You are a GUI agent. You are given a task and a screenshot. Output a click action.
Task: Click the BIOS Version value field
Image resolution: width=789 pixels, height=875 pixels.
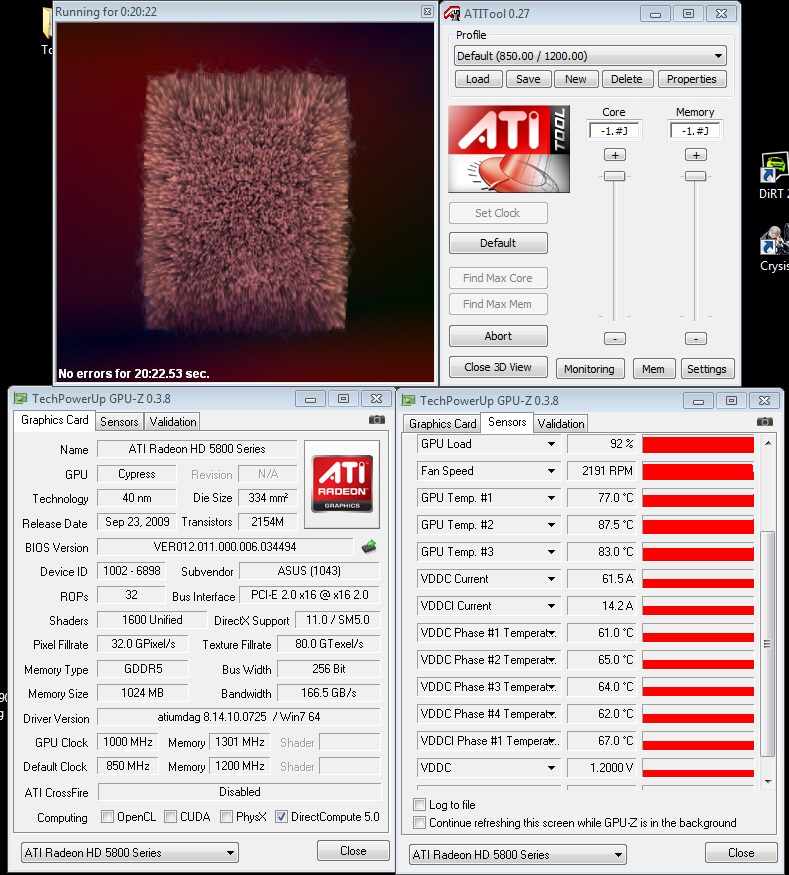(225, 547)
